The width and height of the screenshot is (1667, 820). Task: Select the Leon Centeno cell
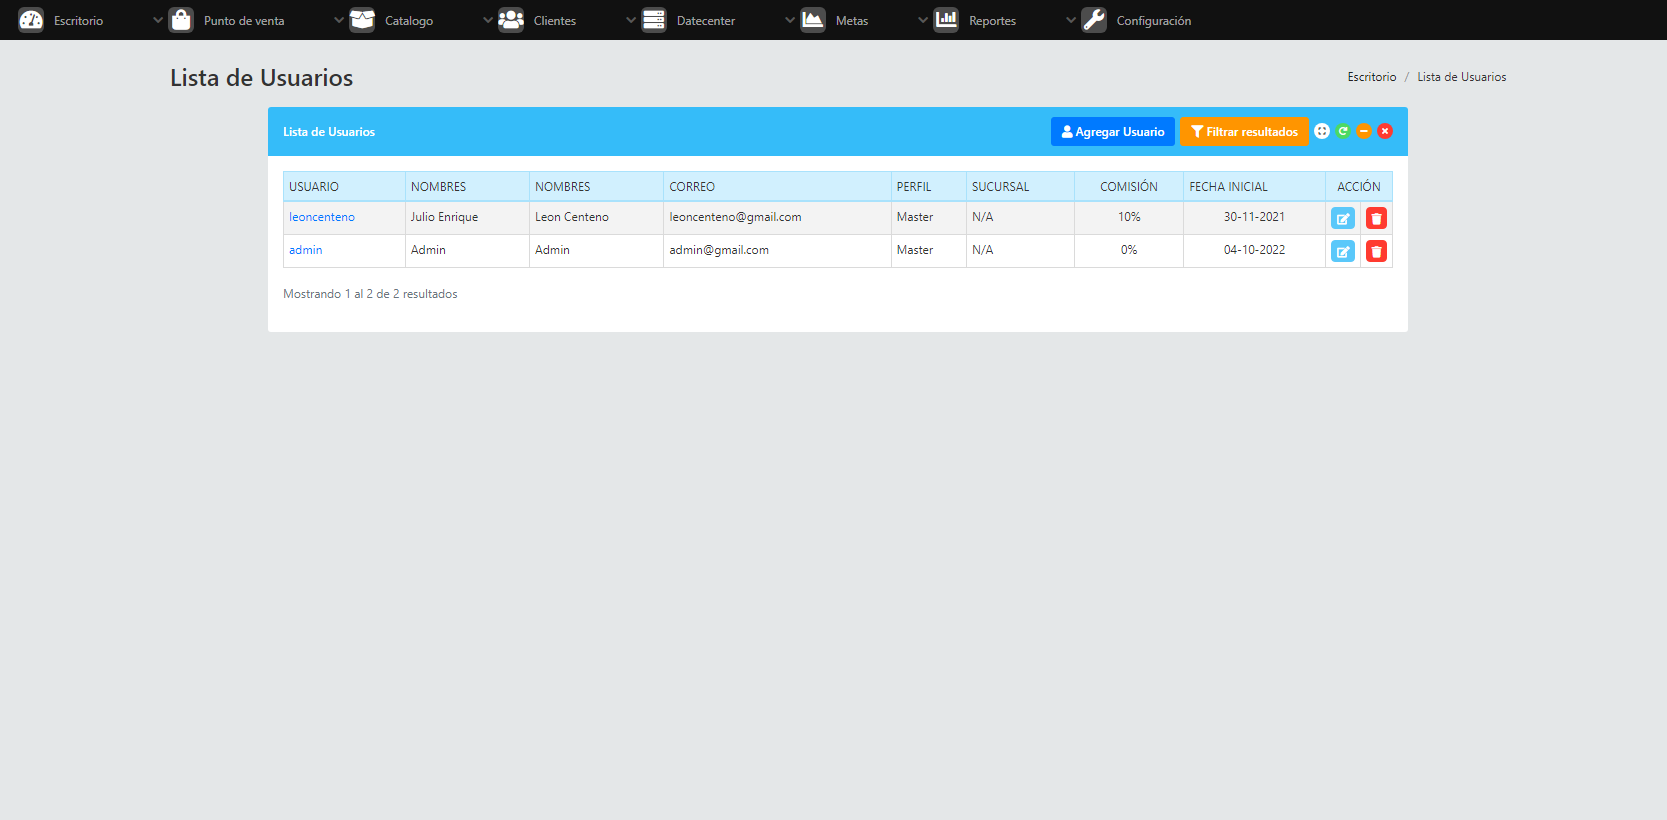(596, 218)
